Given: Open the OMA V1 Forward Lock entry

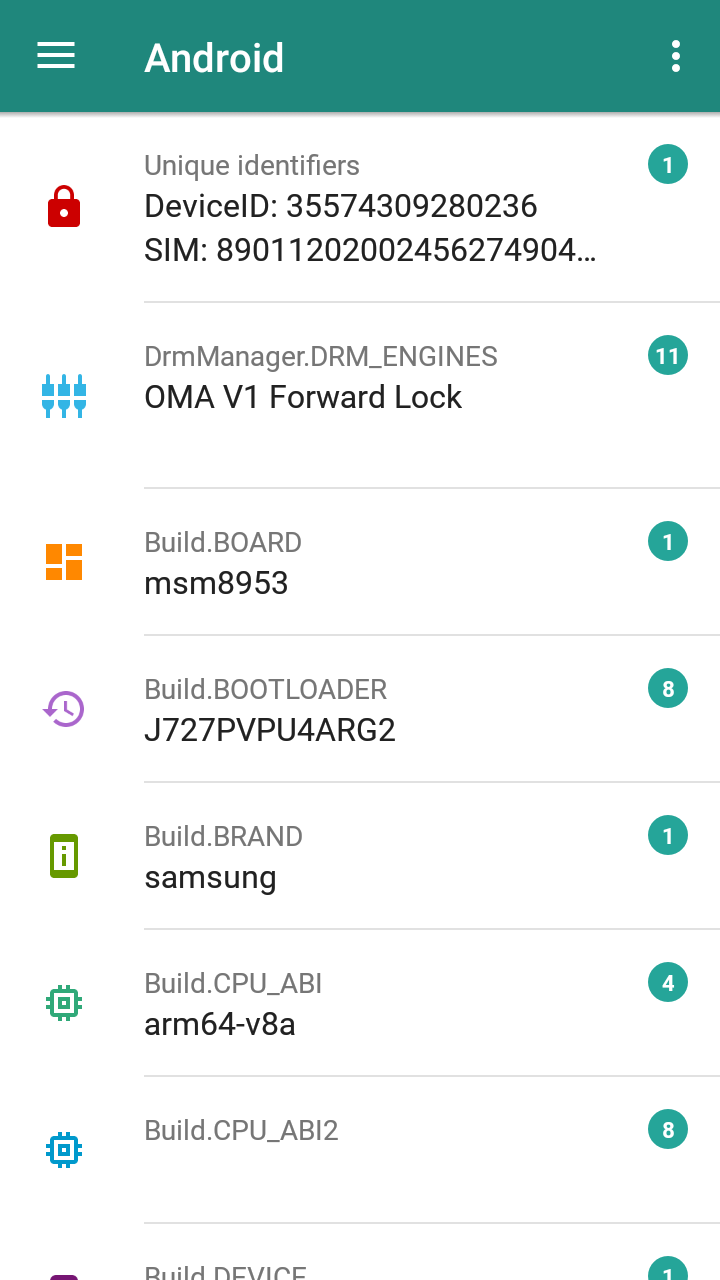Looking at the screenshot, I should coord(360,395).
